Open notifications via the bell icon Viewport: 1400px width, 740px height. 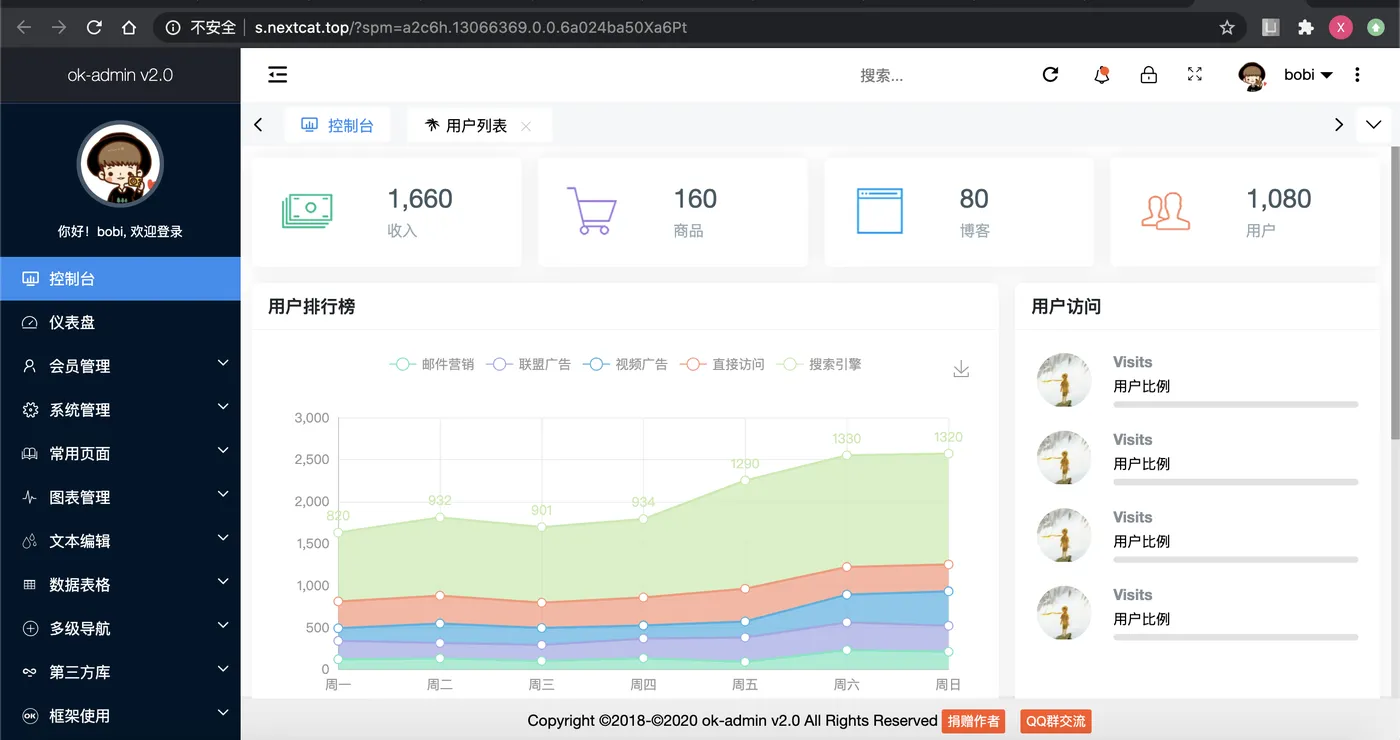pyautogui.click(x=1102, y=74)
